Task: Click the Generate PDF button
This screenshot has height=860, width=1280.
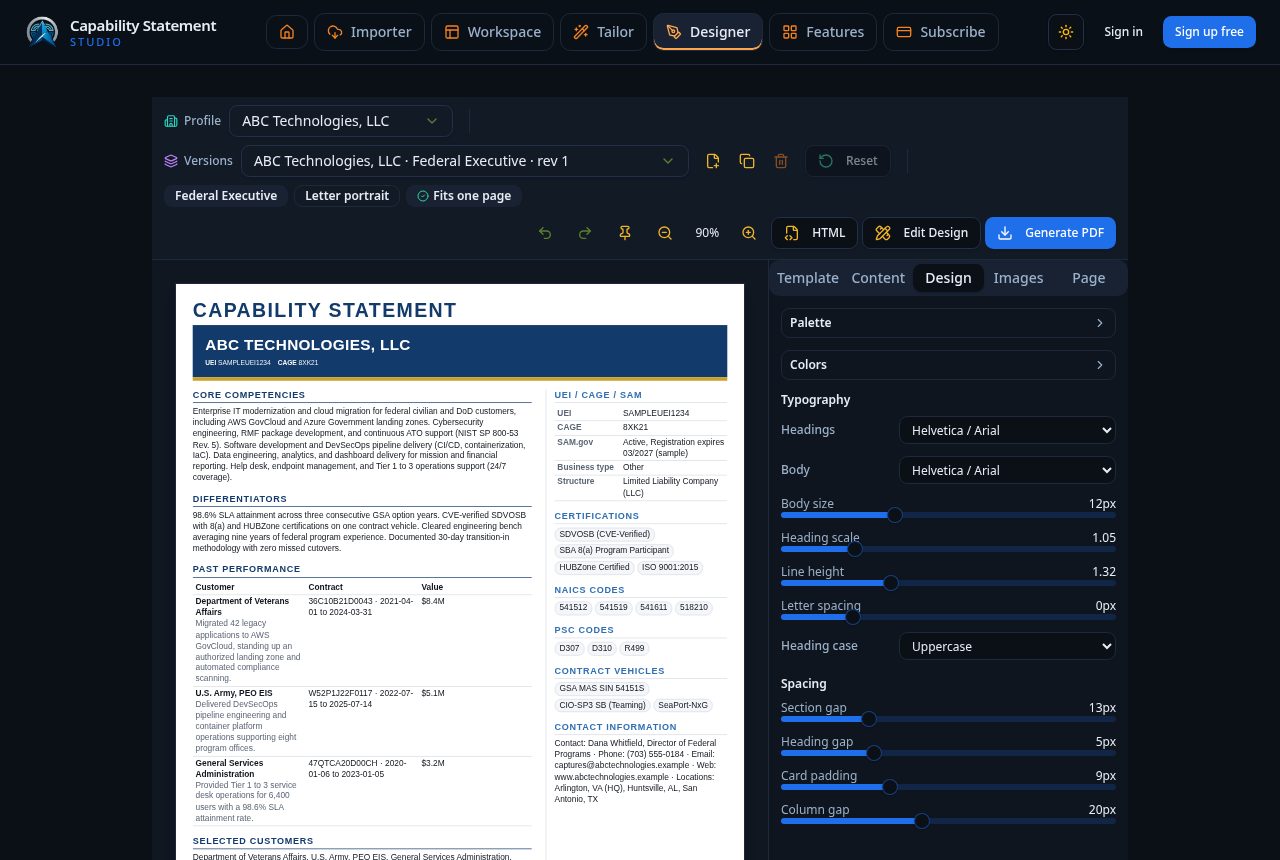Action: pos(1050,233)
